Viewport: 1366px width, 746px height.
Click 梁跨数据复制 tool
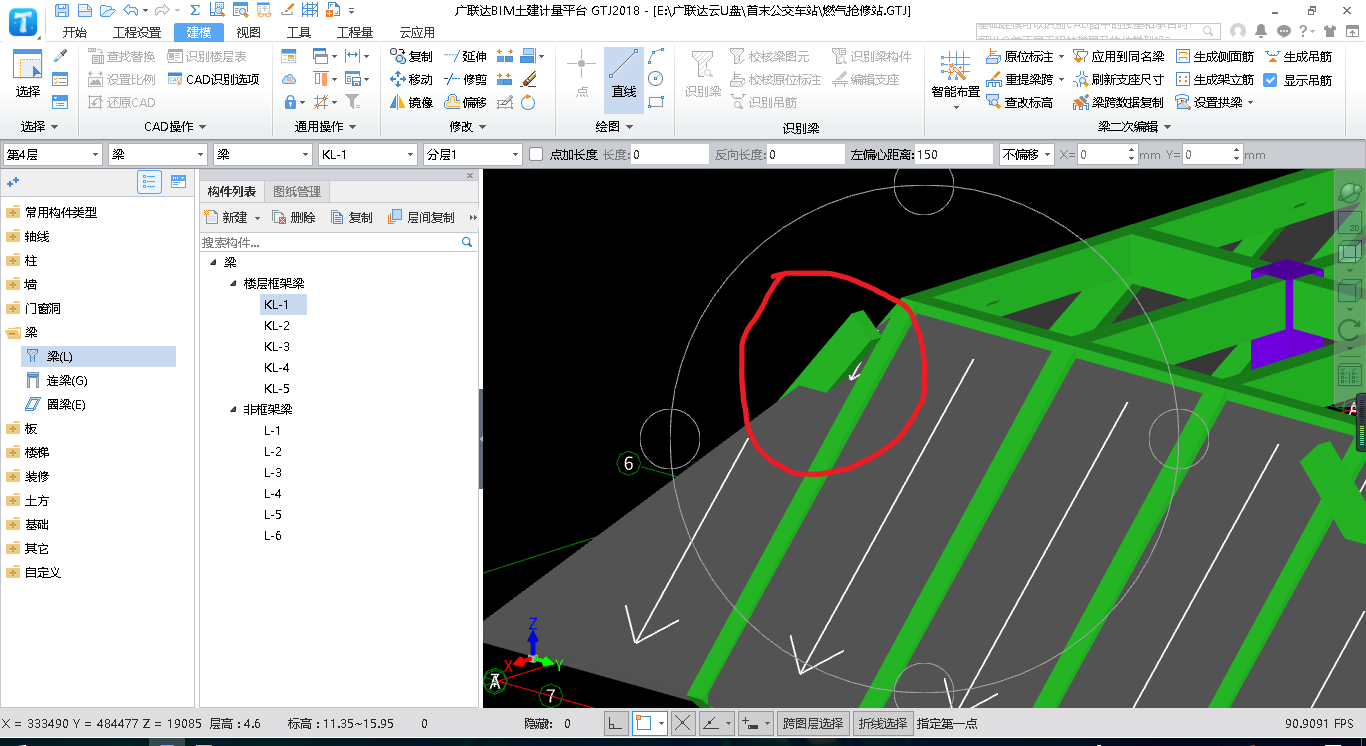[x=1118, y=102]
